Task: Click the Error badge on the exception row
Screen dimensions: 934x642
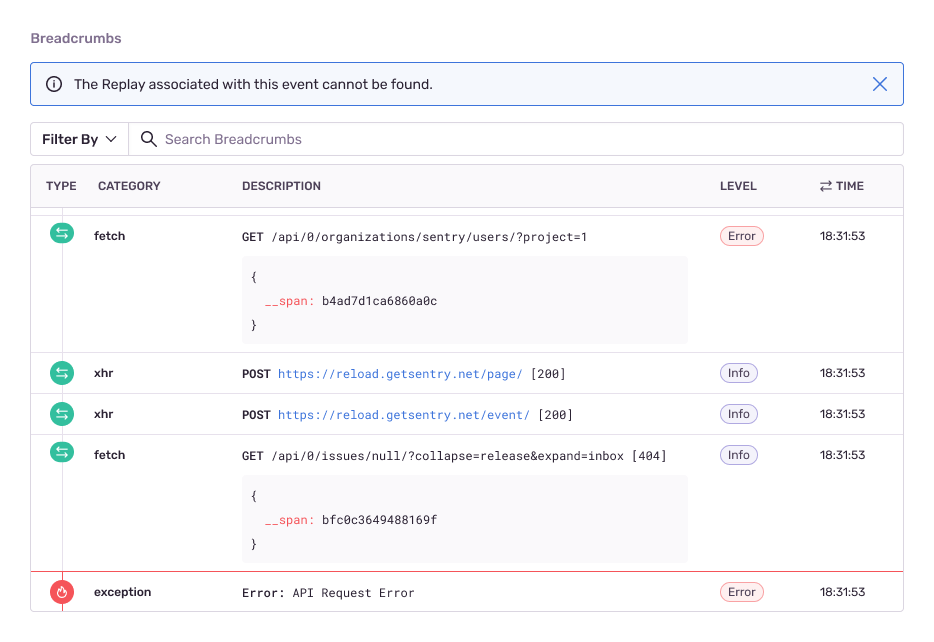Action: click(741, 592)
